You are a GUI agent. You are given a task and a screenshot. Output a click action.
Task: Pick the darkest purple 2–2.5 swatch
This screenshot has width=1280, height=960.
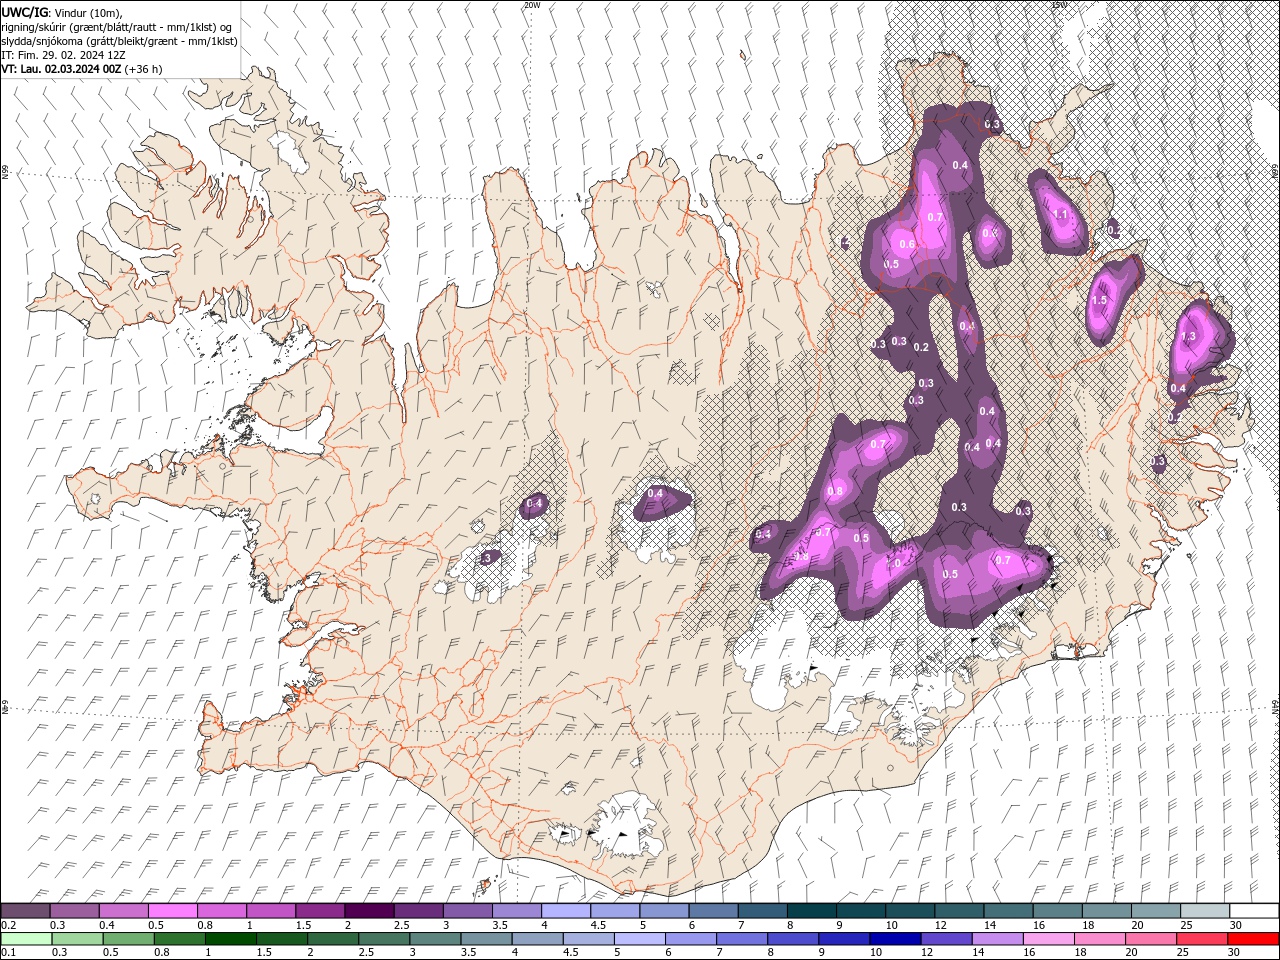369,911
